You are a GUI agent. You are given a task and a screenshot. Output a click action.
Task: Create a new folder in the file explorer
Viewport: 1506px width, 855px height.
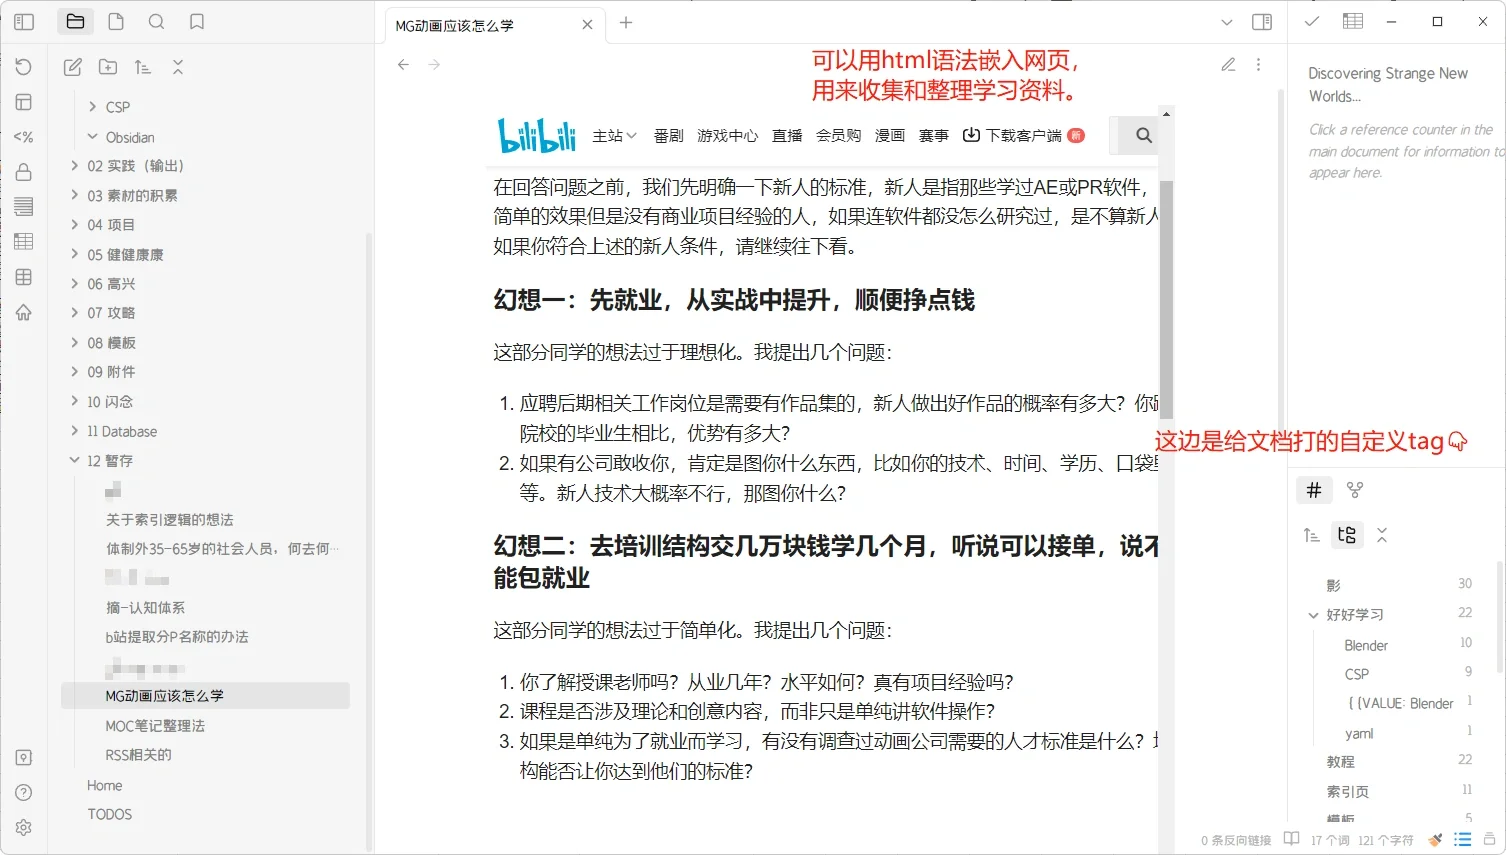click(x=108, y=66)
